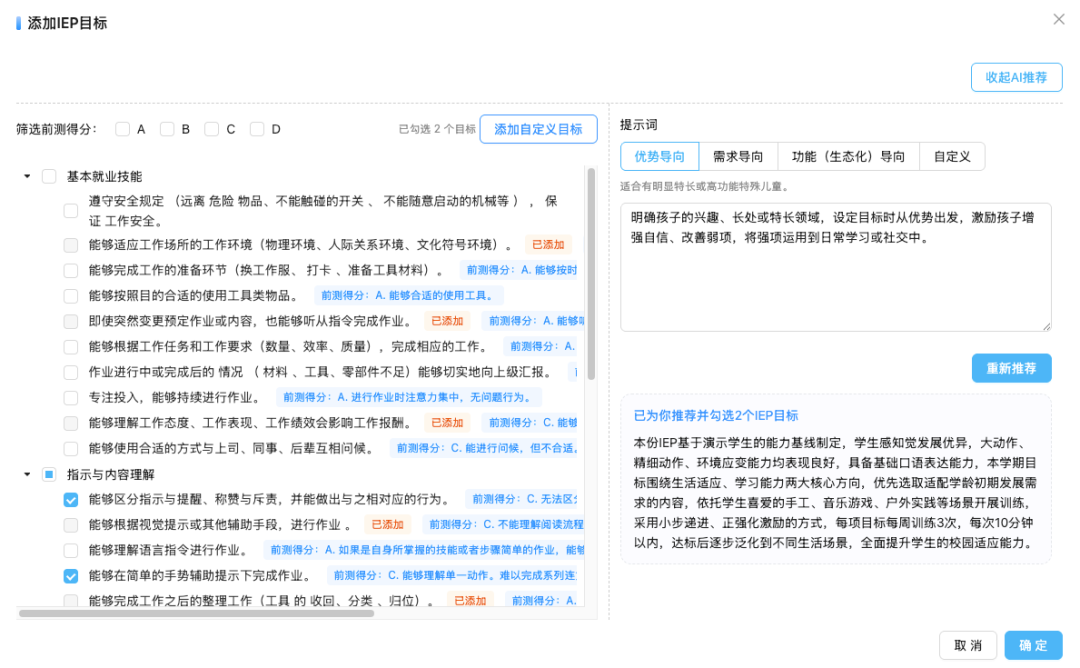Close the 添加IEP目标 dialog
Viewport: 1080px width, 668px height.
[1059, 19]
